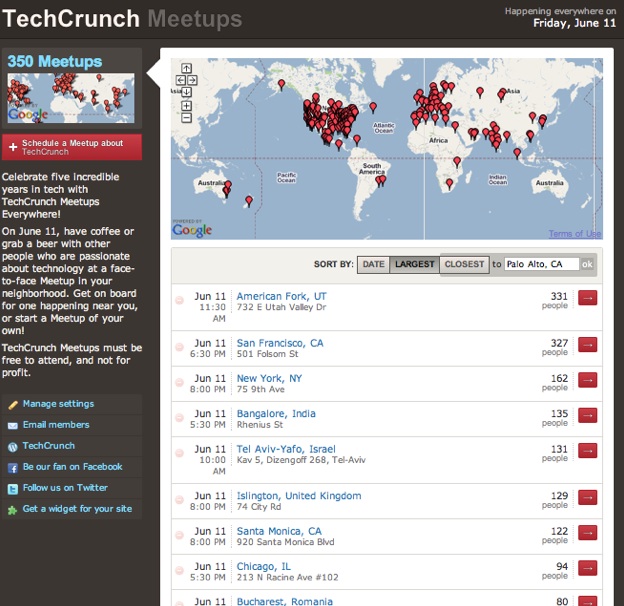
Task: Open Get a widget for your site
Action: pos(77,509)
